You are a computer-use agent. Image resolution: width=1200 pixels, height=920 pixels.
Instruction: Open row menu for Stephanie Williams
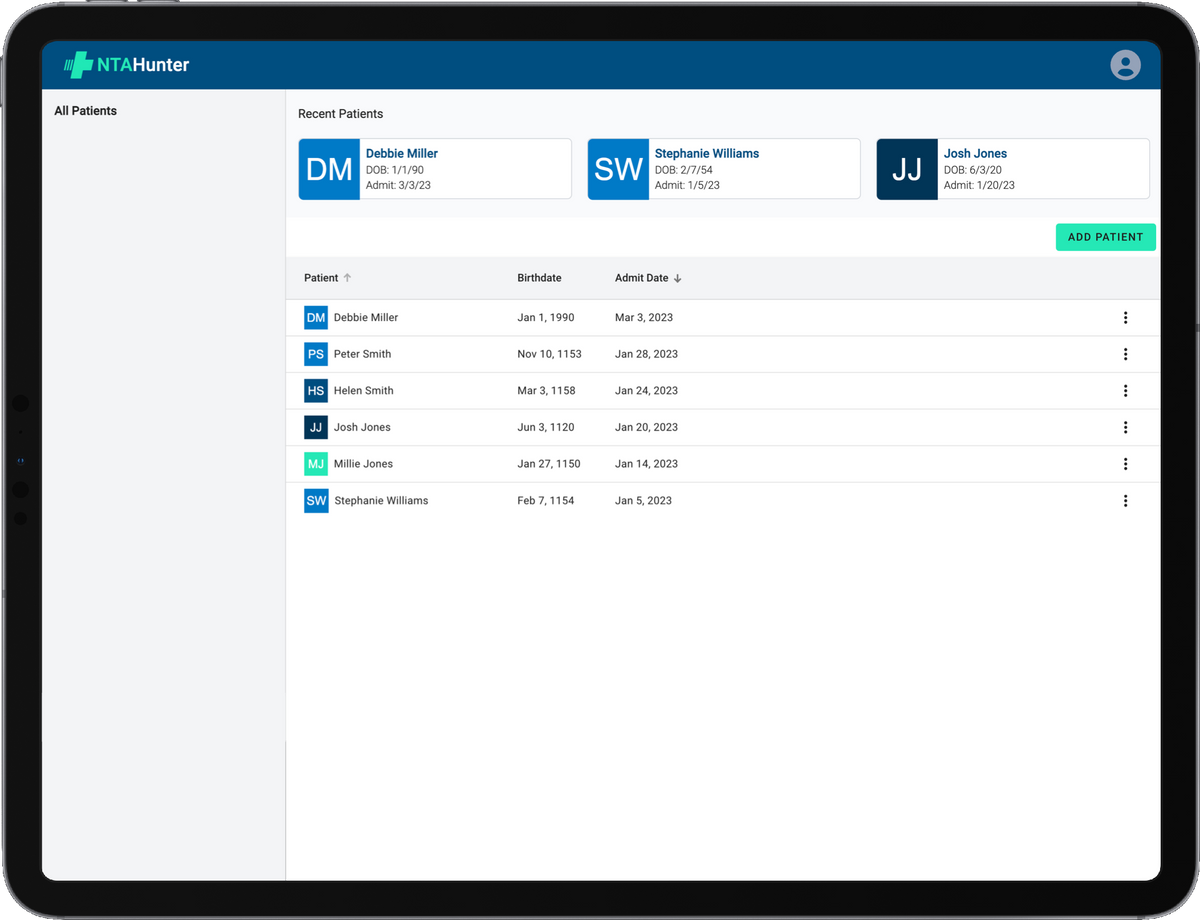pyautogui.click(x=1125, y=501)
